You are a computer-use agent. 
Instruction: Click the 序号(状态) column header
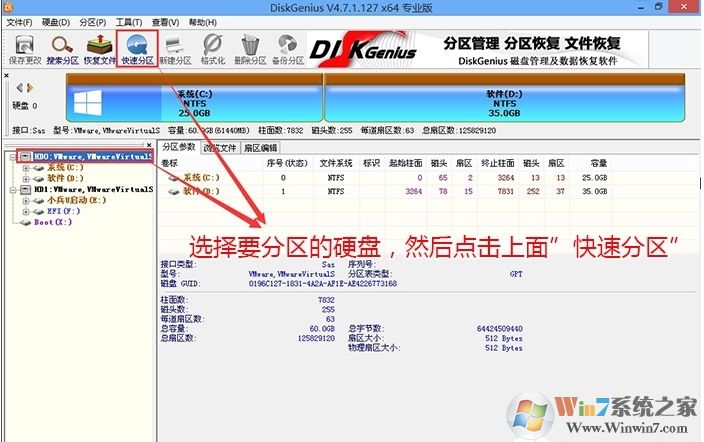pyautogui.click(x=286, y=163)
